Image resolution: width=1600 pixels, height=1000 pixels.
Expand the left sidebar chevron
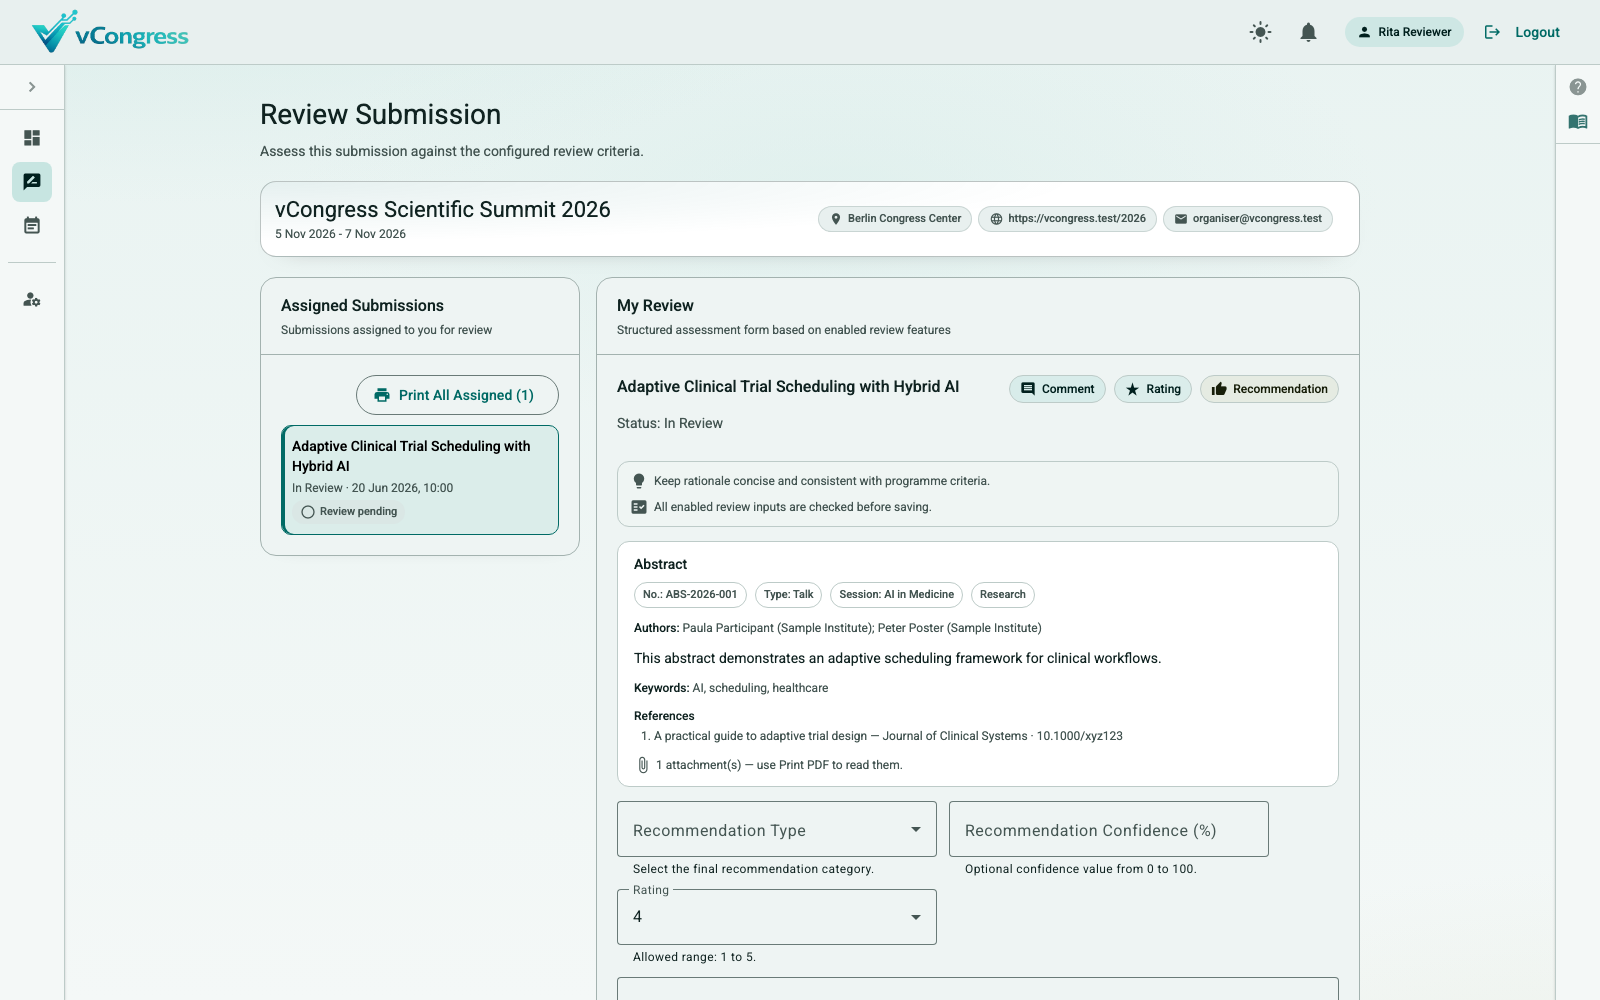pos(32,87)
